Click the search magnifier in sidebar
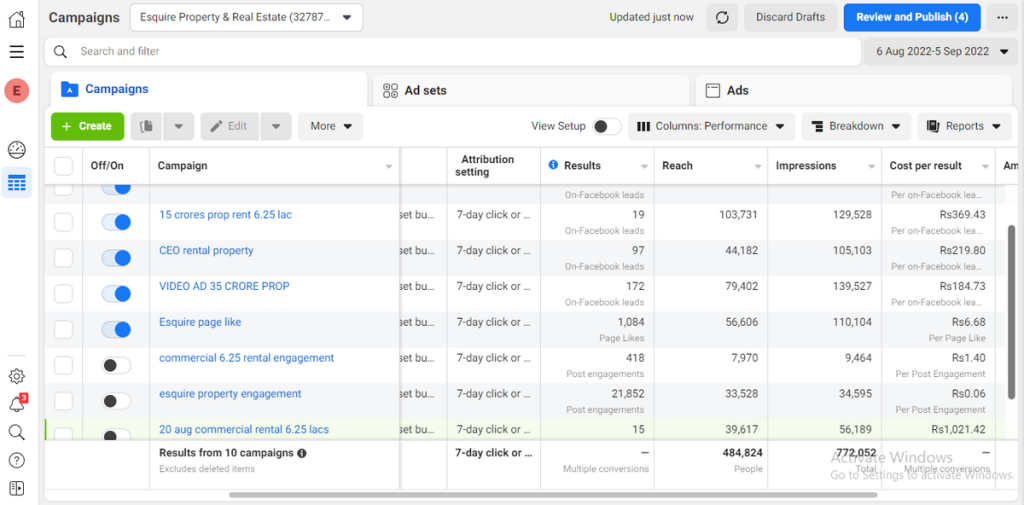This screenshot has width=1024, height=505. [16, 432]
